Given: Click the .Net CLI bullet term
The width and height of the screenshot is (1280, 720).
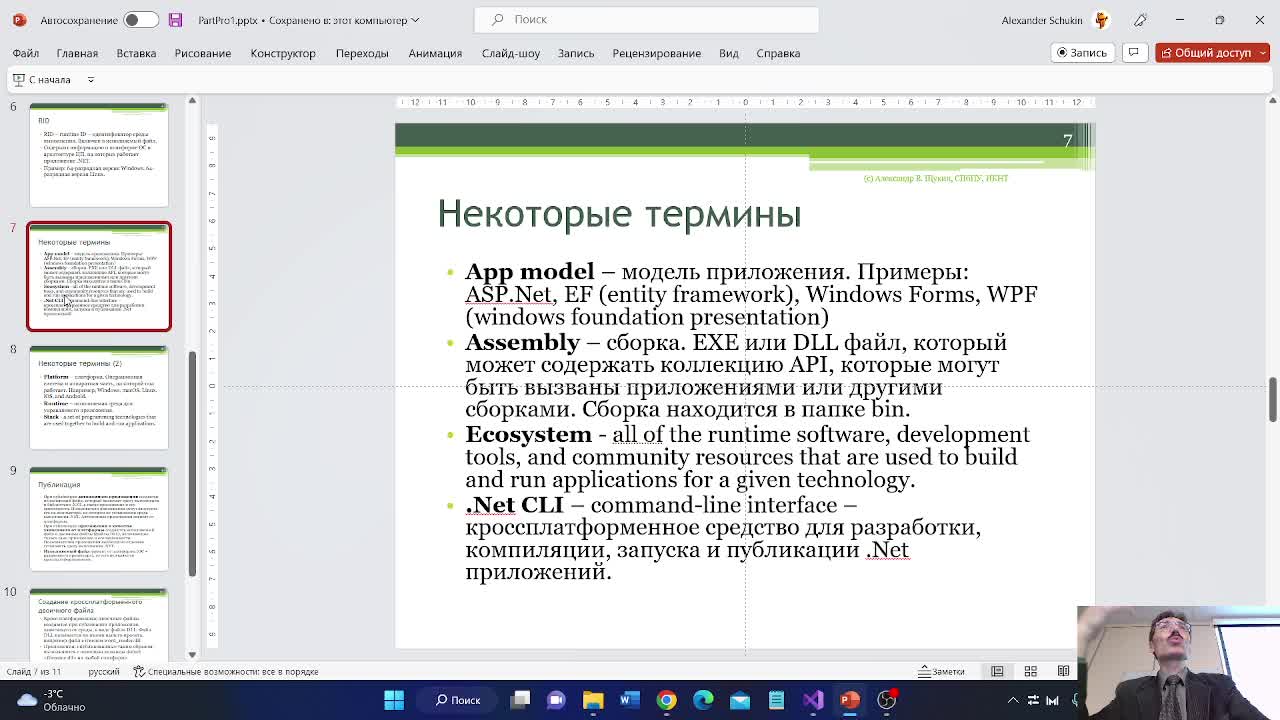Looking at the screenshot, I should click(x=514, y=505).
